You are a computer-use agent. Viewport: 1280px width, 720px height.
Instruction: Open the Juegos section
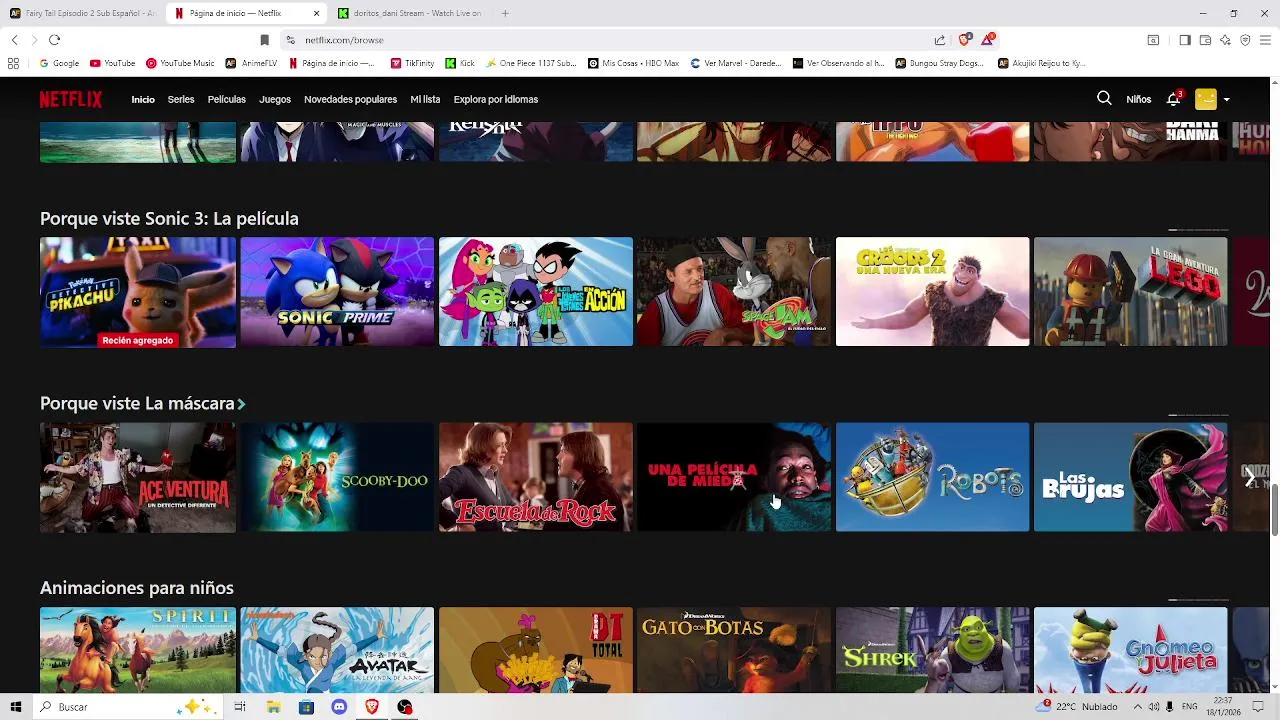pos(275,99)
